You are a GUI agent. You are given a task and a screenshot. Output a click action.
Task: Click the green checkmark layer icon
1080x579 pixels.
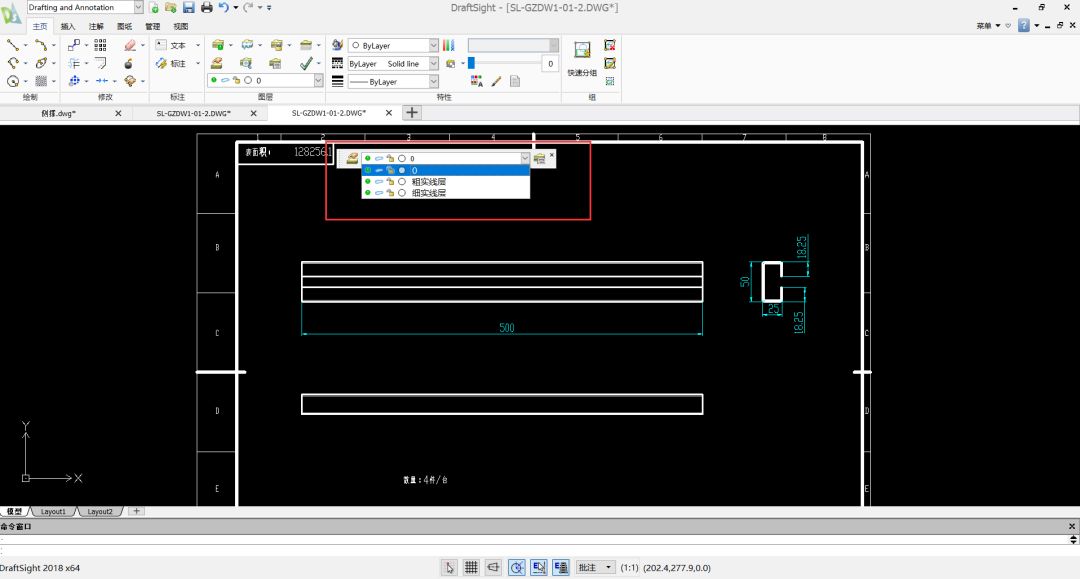click(x=306, y=63)
